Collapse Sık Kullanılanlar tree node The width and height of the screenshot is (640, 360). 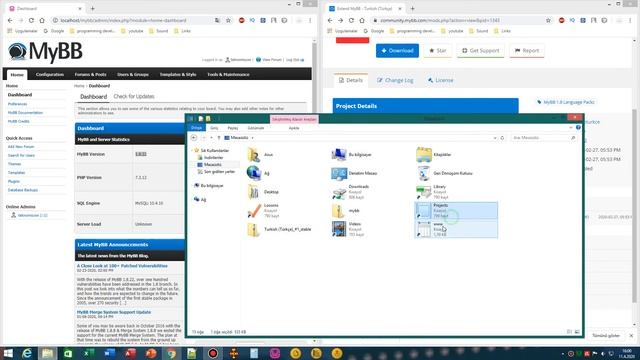coord(192,151)
